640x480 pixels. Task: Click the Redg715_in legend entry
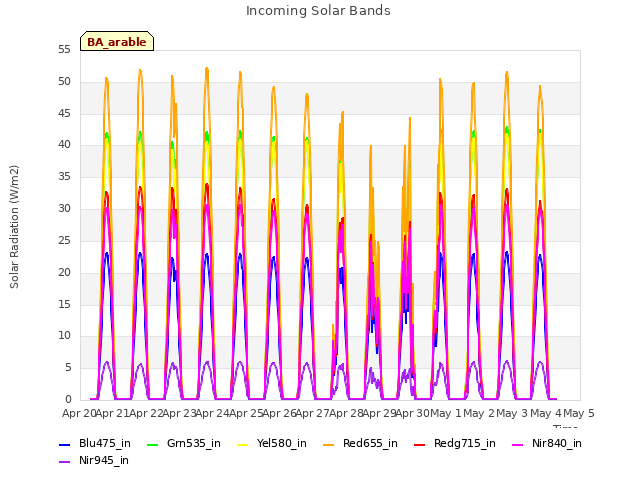coord(455,443)
